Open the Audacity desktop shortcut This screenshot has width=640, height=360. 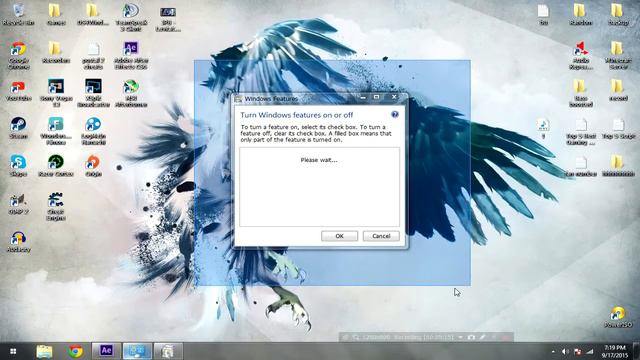click(18, 242)
